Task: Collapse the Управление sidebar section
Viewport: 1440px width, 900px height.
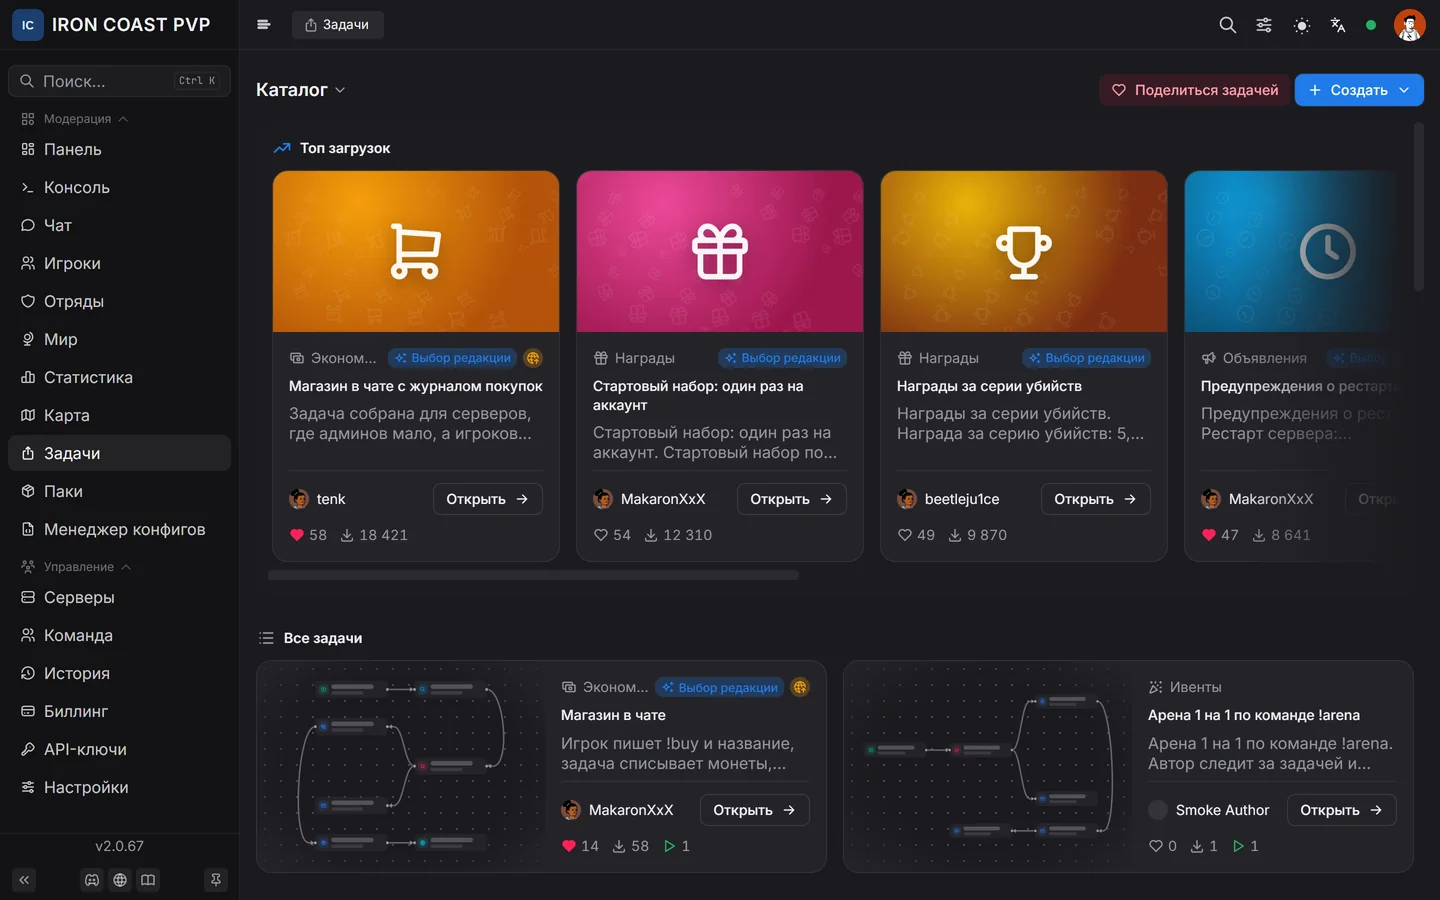Action: pos(76,567)
